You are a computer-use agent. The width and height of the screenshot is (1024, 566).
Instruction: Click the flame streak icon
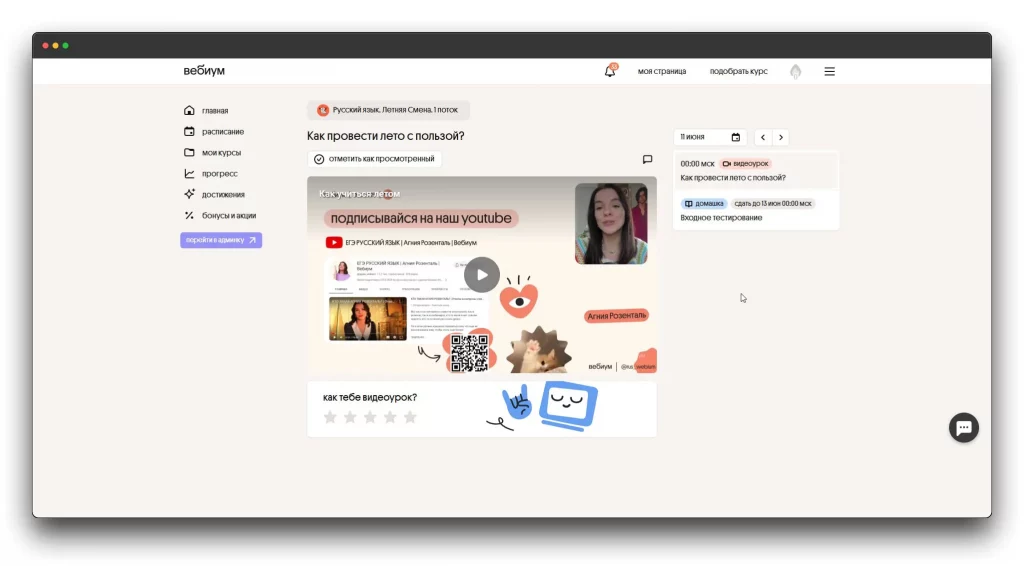(x=795, y=71)
